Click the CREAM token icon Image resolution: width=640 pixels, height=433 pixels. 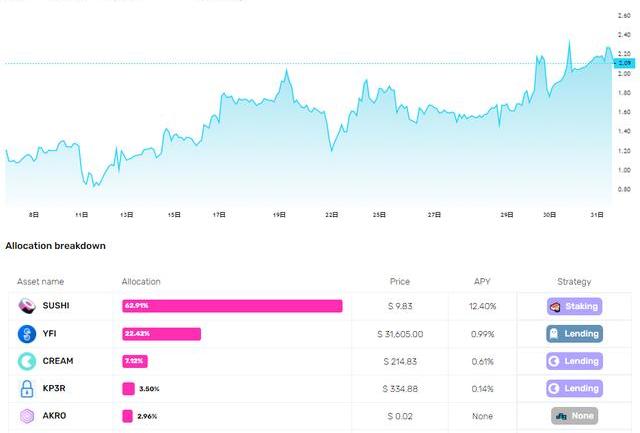(x=27, y=360)
